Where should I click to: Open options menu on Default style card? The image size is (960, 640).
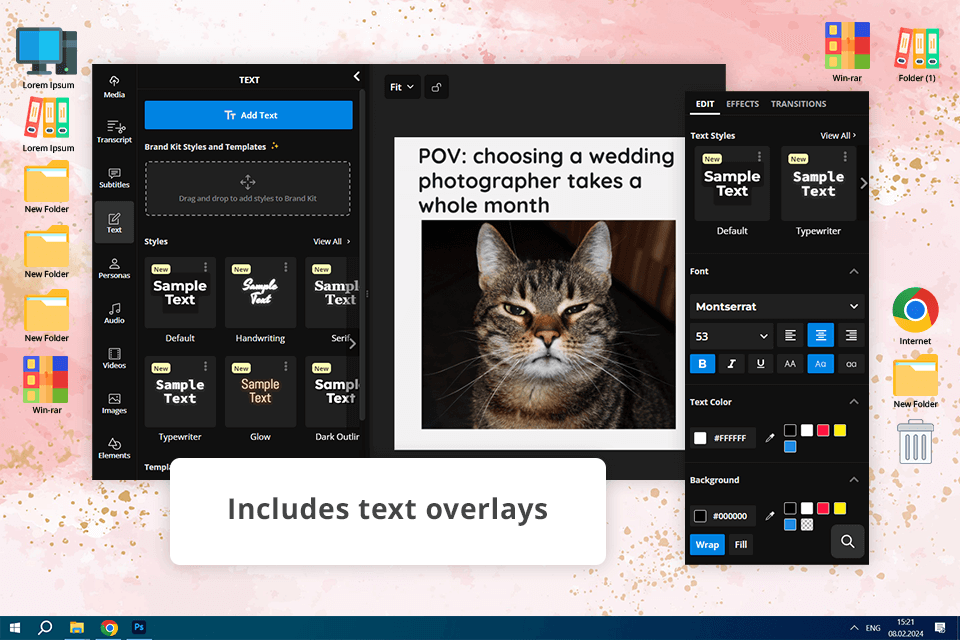206,267
